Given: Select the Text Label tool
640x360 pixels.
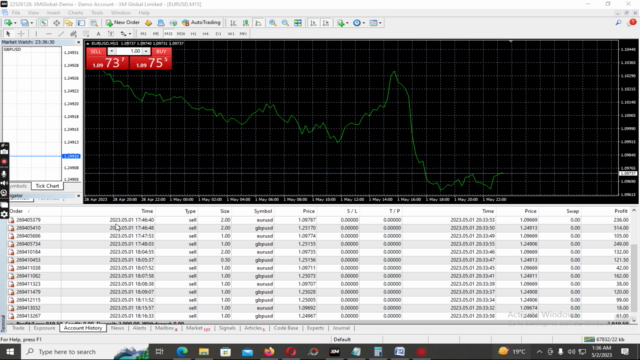Looking at the screenshot, I should [111, 33].
